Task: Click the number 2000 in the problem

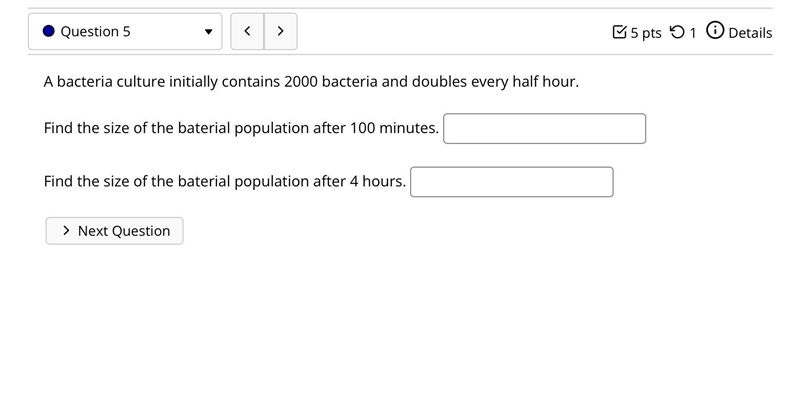Action: click(x=301, y=82)
